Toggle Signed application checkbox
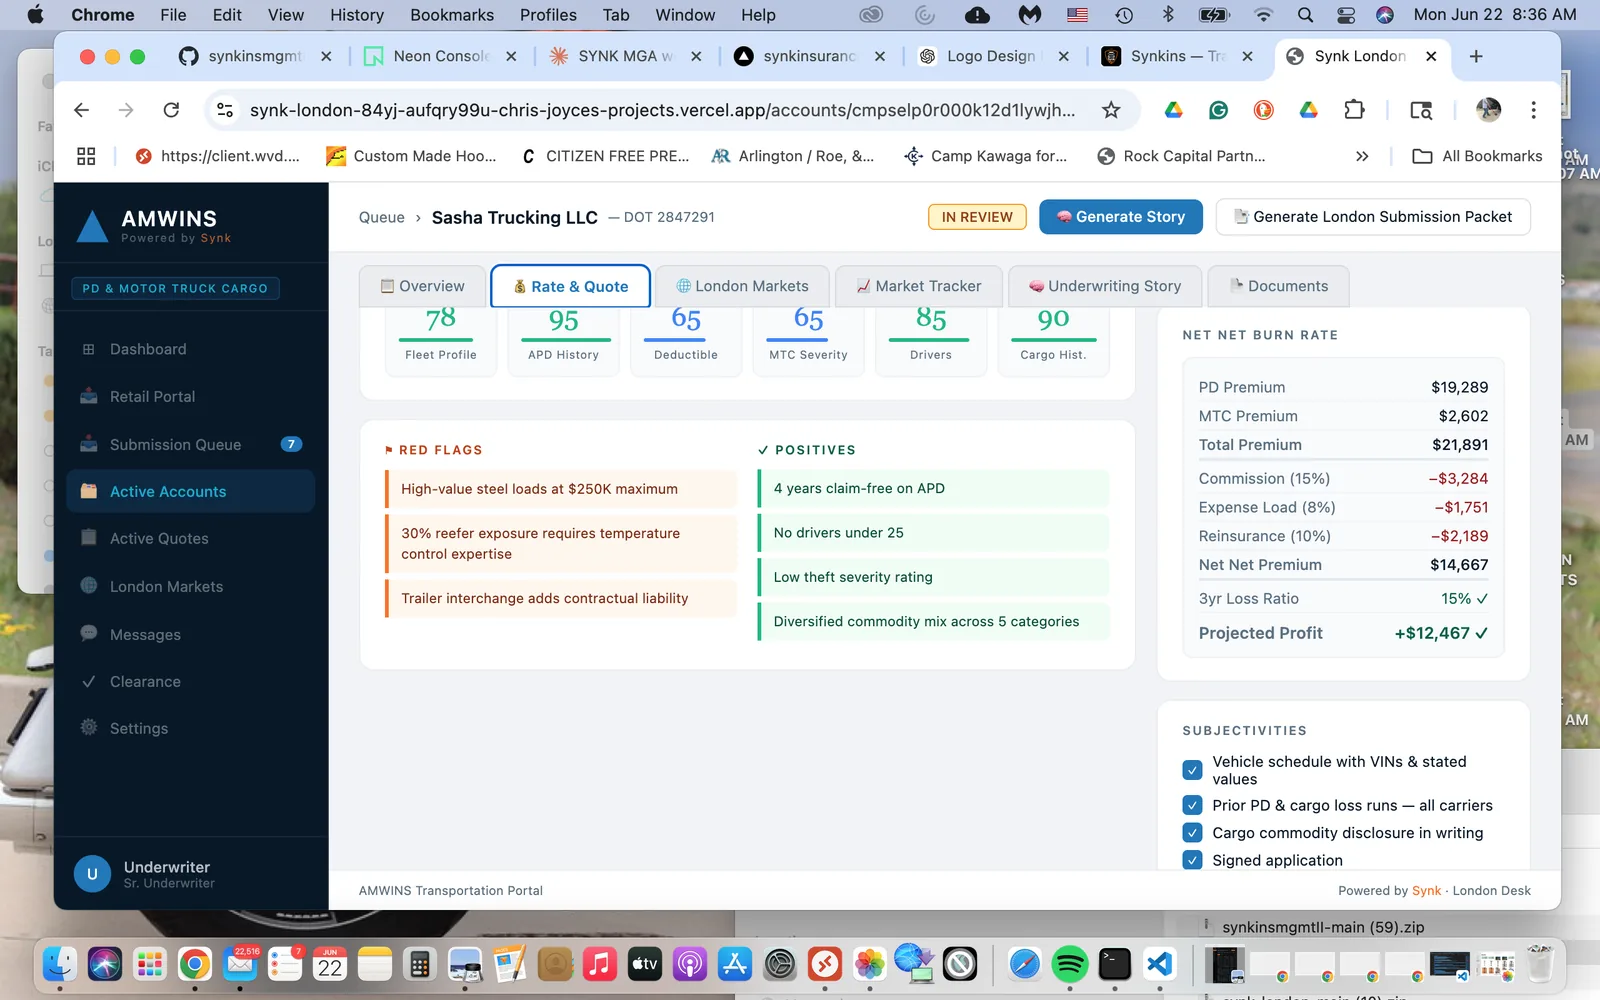The height and width of the screenshot is (1000, 1600). [1192, 860]
